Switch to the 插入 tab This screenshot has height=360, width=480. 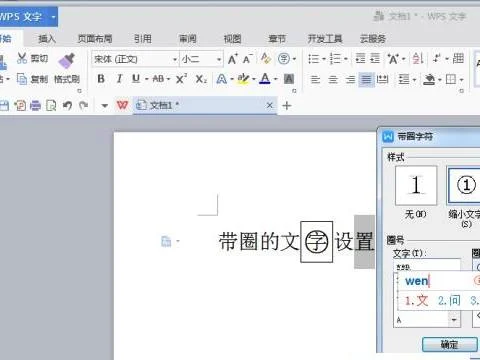47,39
